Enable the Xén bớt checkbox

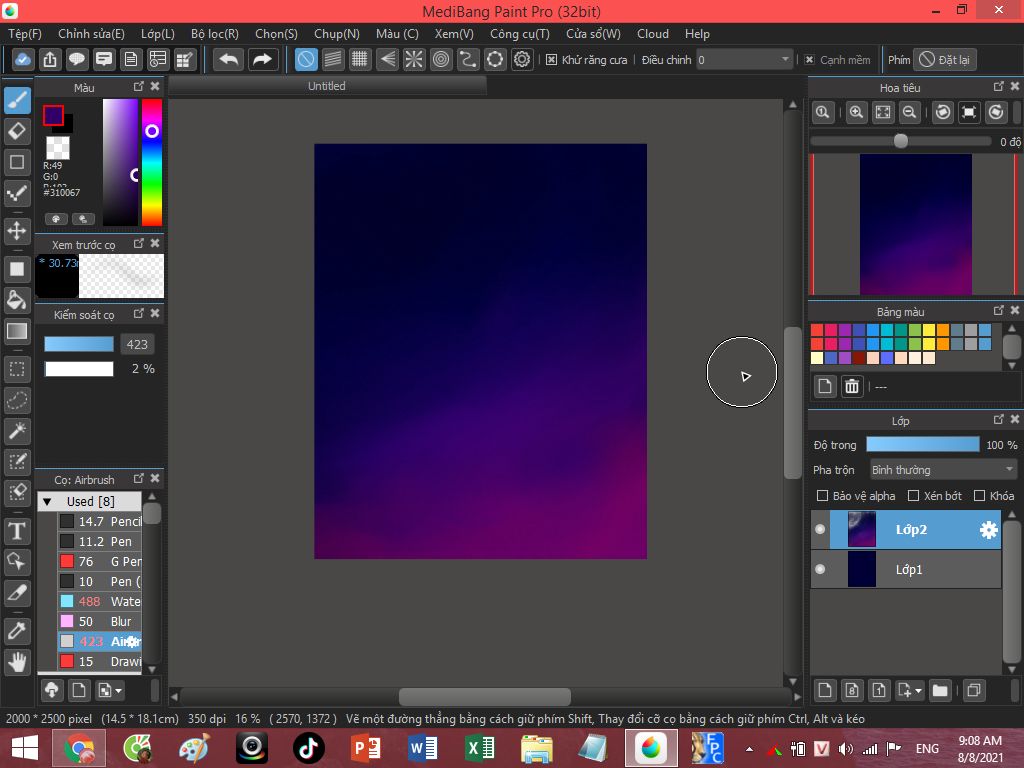[x=914, y=496]
